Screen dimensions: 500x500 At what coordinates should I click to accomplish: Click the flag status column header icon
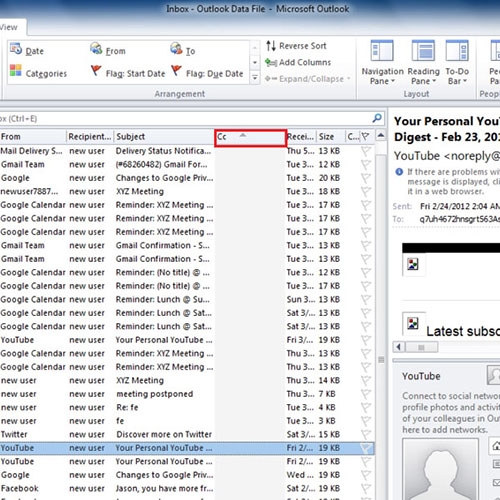[x=366, y=137]
